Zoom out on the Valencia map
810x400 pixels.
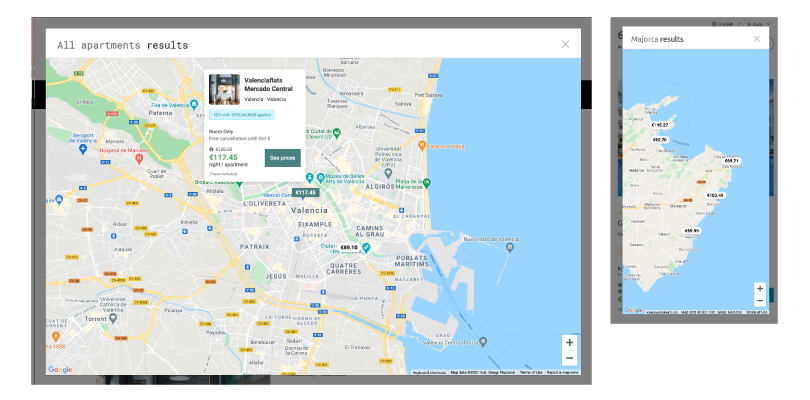(569, 358)
